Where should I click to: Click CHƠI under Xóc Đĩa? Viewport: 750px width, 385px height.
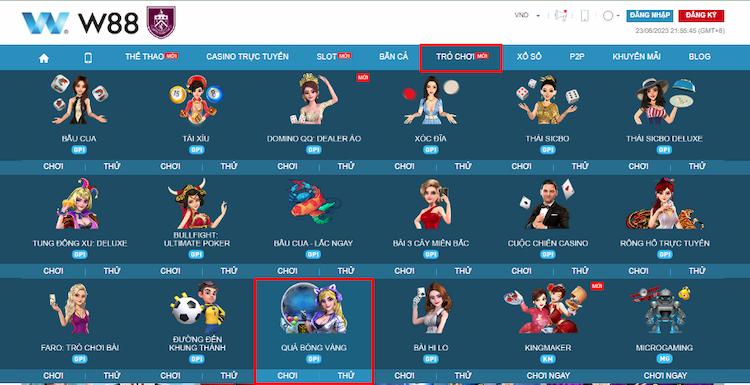pos(404,166)
